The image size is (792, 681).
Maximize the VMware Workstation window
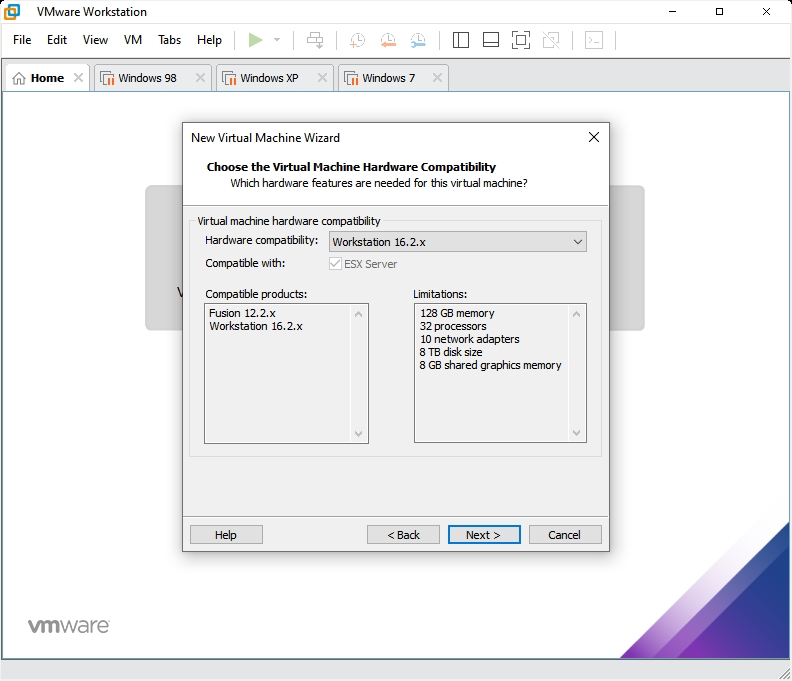click(x=719, y=12)
